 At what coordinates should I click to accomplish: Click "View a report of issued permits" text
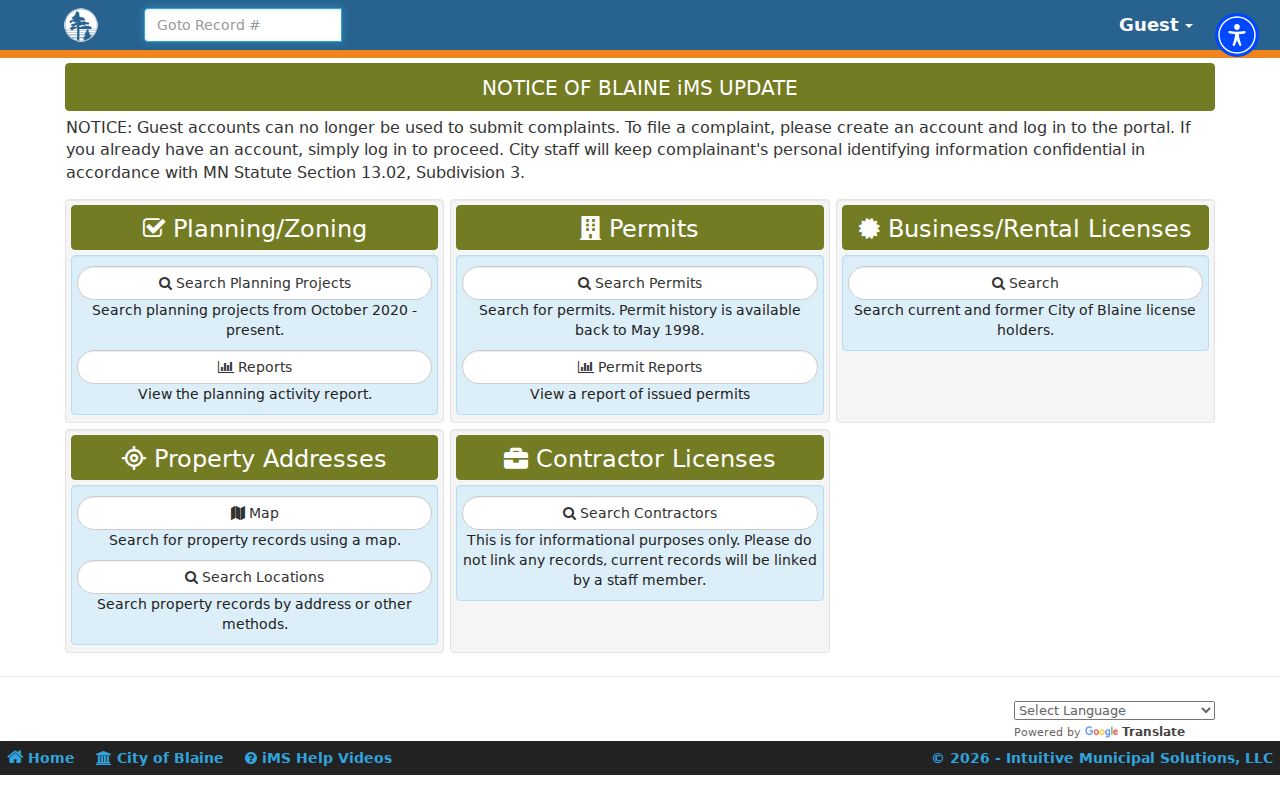click(640, 394)
